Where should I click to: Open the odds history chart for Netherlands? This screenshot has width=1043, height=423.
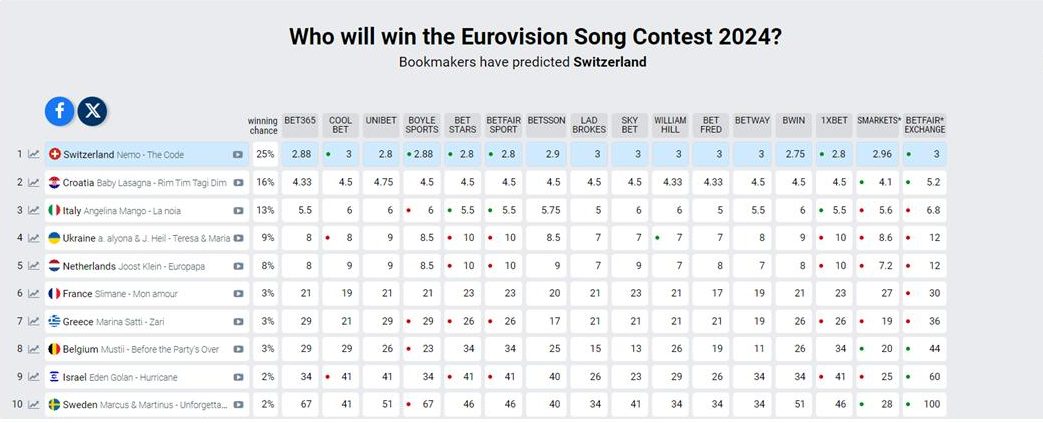(x=34, y=266)
